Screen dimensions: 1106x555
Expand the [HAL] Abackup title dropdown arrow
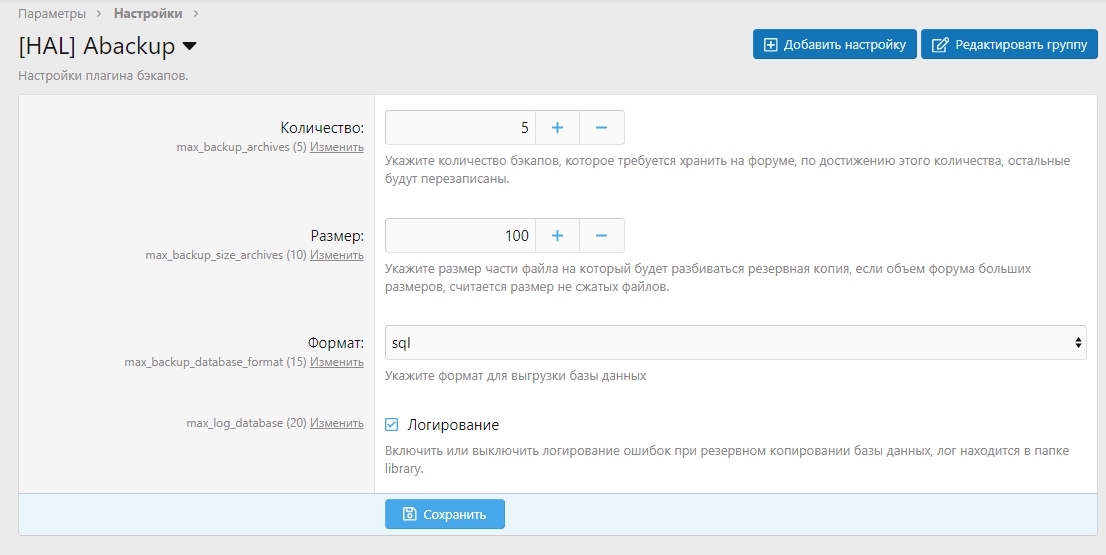[190, 46]
